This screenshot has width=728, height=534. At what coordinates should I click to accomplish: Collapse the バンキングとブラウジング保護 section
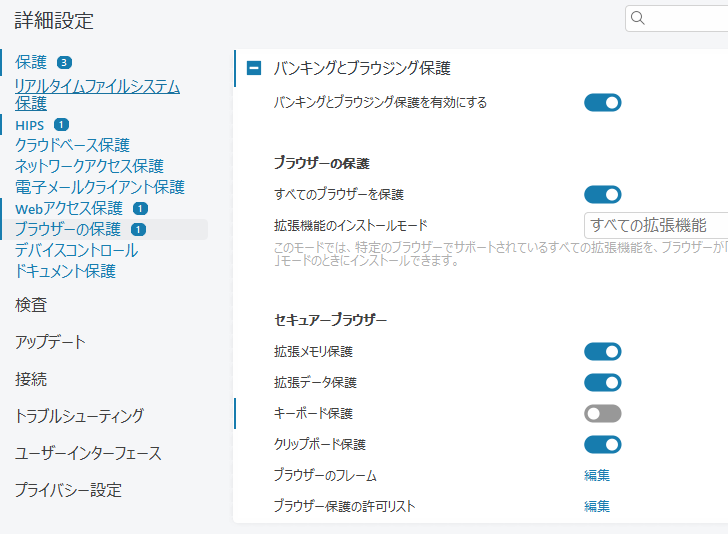click(254, 68)
